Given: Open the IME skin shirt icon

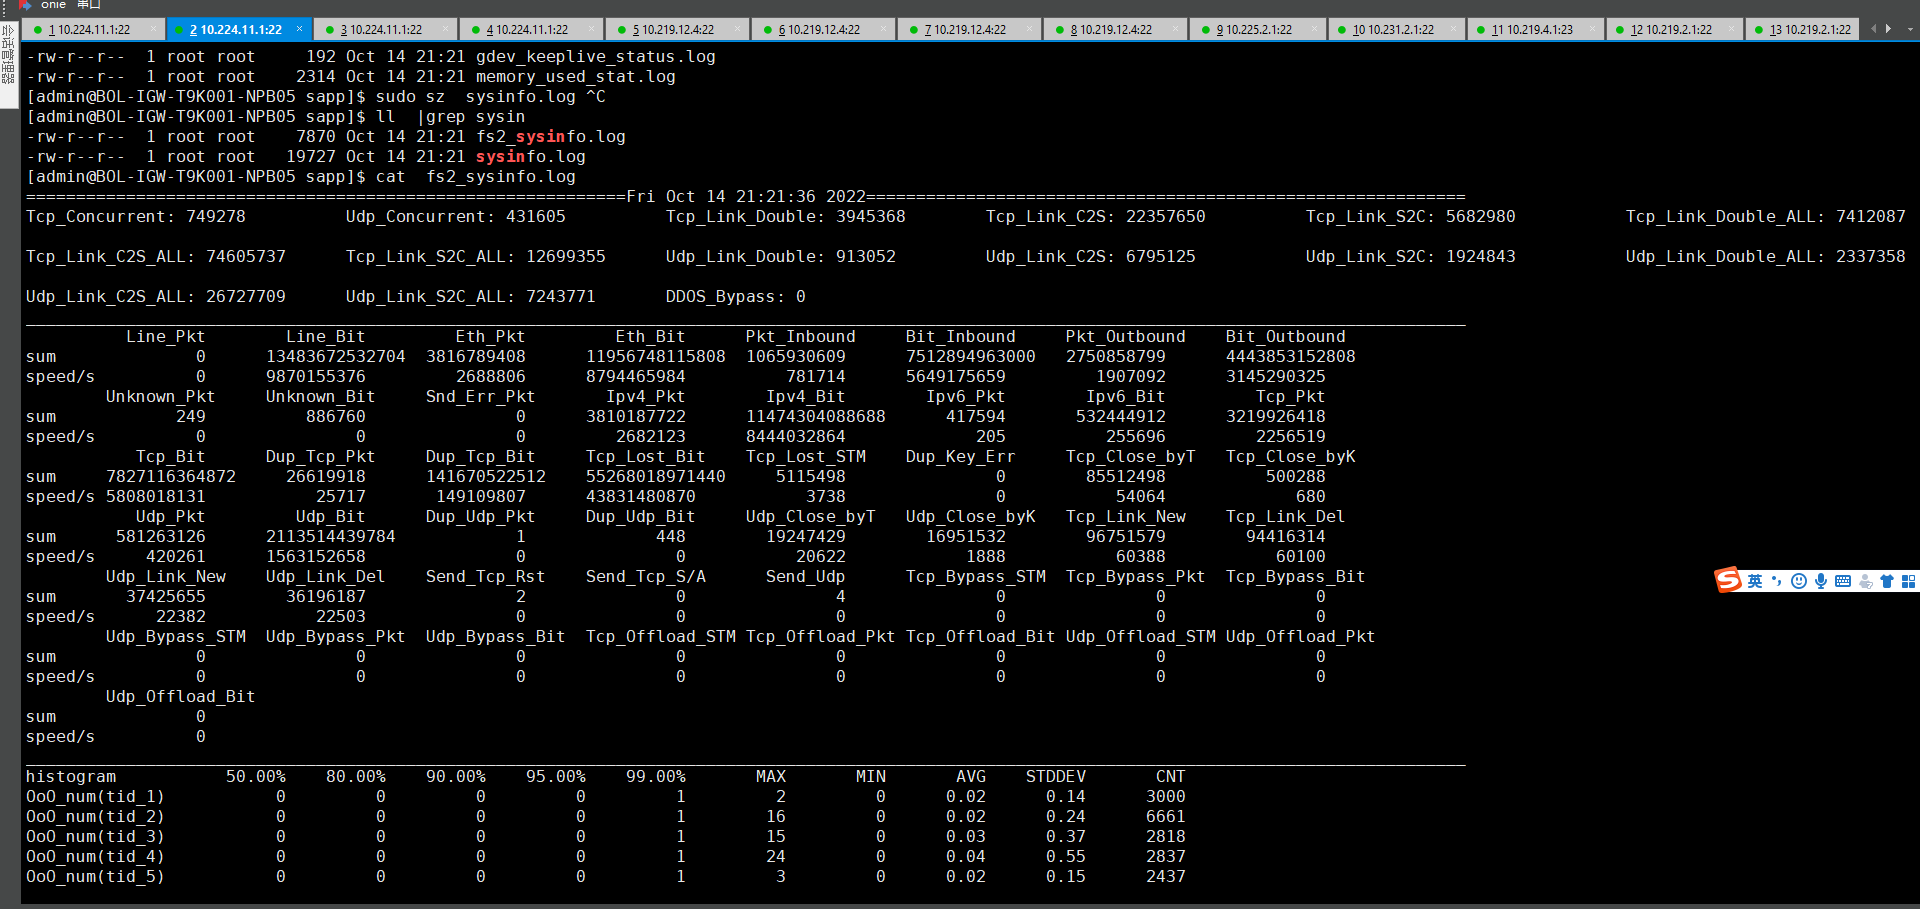Looking at the screenshot, I should [x=1887, y=581].
